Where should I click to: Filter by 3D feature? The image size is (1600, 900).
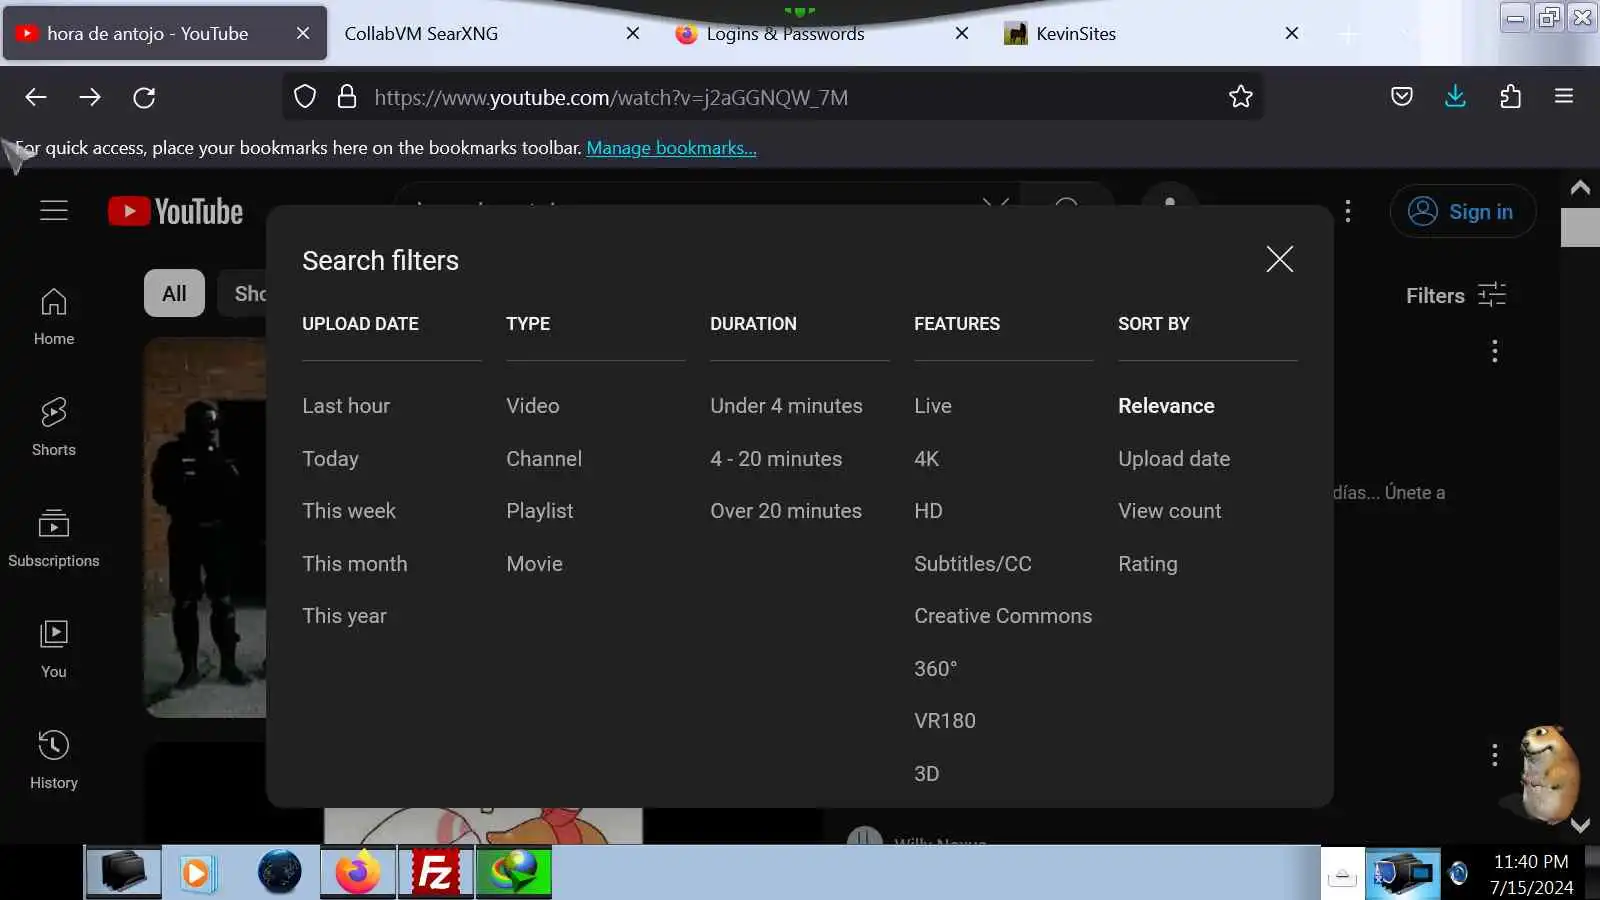tap(926, 774)
